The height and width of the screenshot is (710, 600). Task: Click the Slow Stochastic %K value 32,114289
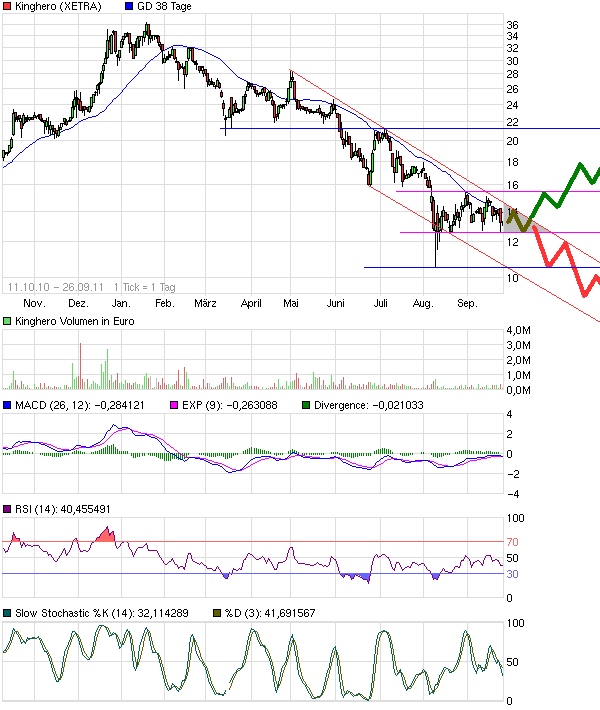[163, 613]
